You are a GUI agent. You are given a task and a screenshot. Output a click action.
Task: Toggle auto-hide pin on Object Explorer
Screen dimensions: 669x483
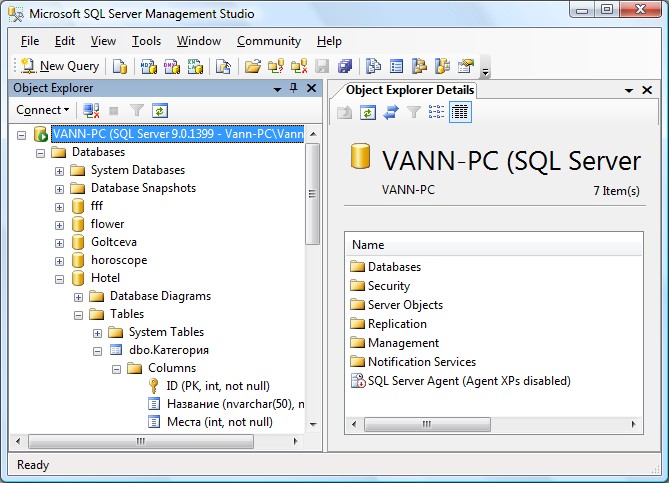(294, 88)
